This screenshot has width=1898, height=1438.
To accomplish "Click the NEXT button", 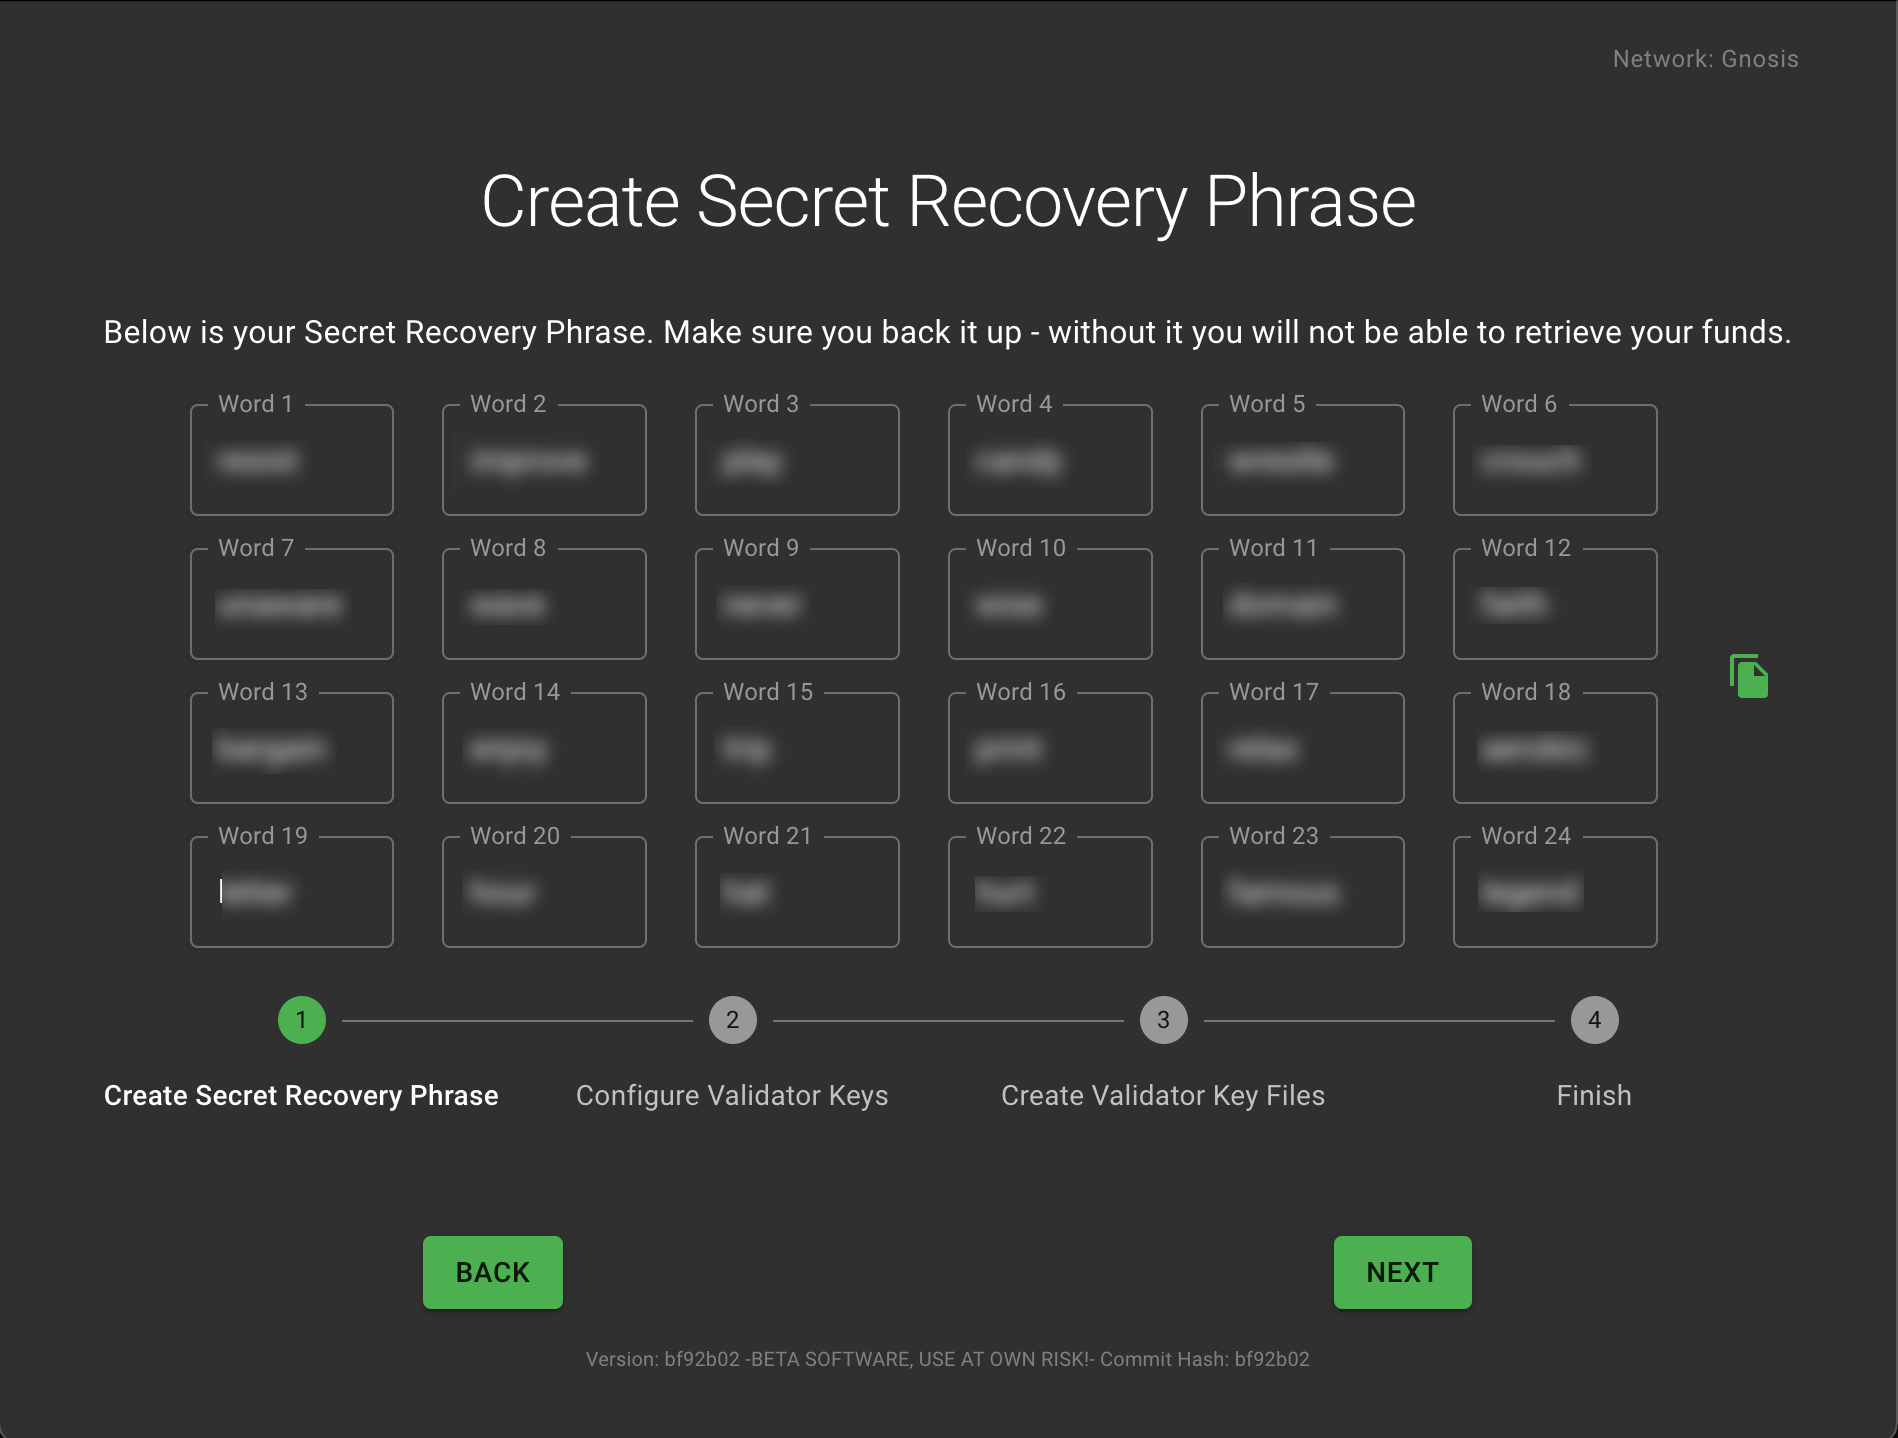I will (1402, 1272).
